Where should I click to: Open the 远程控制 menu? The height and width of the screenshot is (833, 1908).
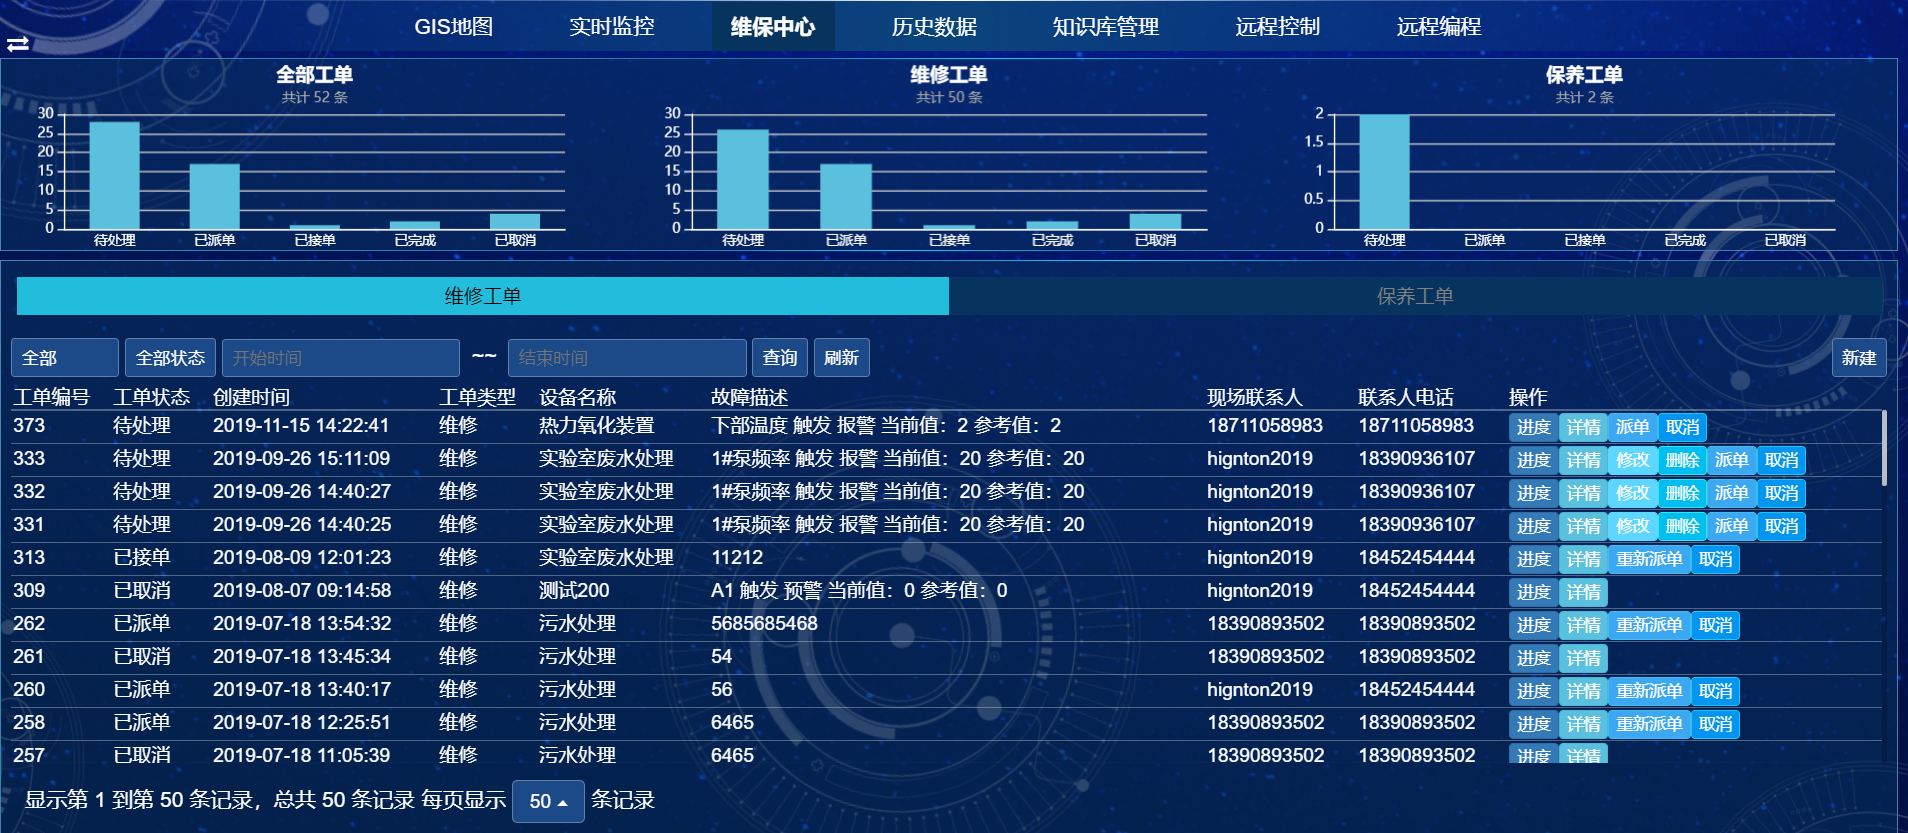coord(1277,27)
